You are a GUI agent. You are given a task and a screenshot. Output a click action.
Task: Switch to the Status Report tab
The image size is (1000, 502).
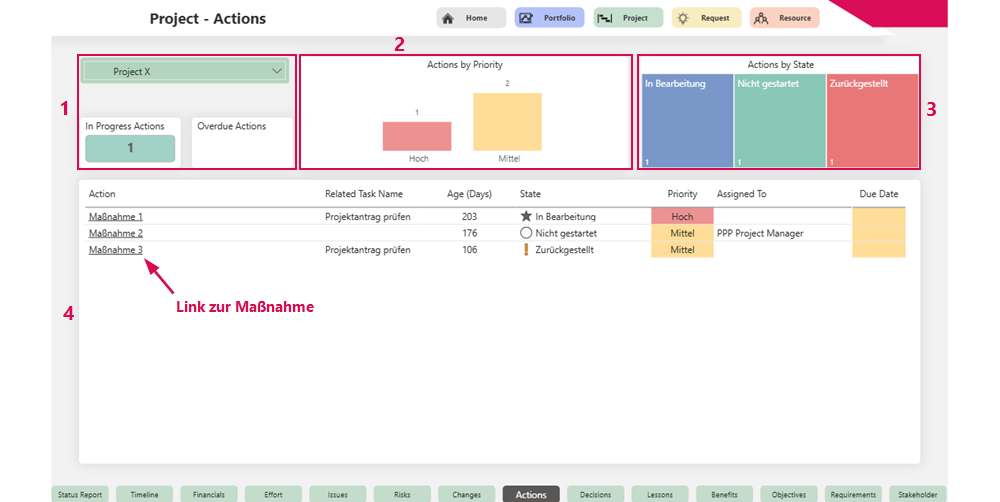tap(81, 494)
